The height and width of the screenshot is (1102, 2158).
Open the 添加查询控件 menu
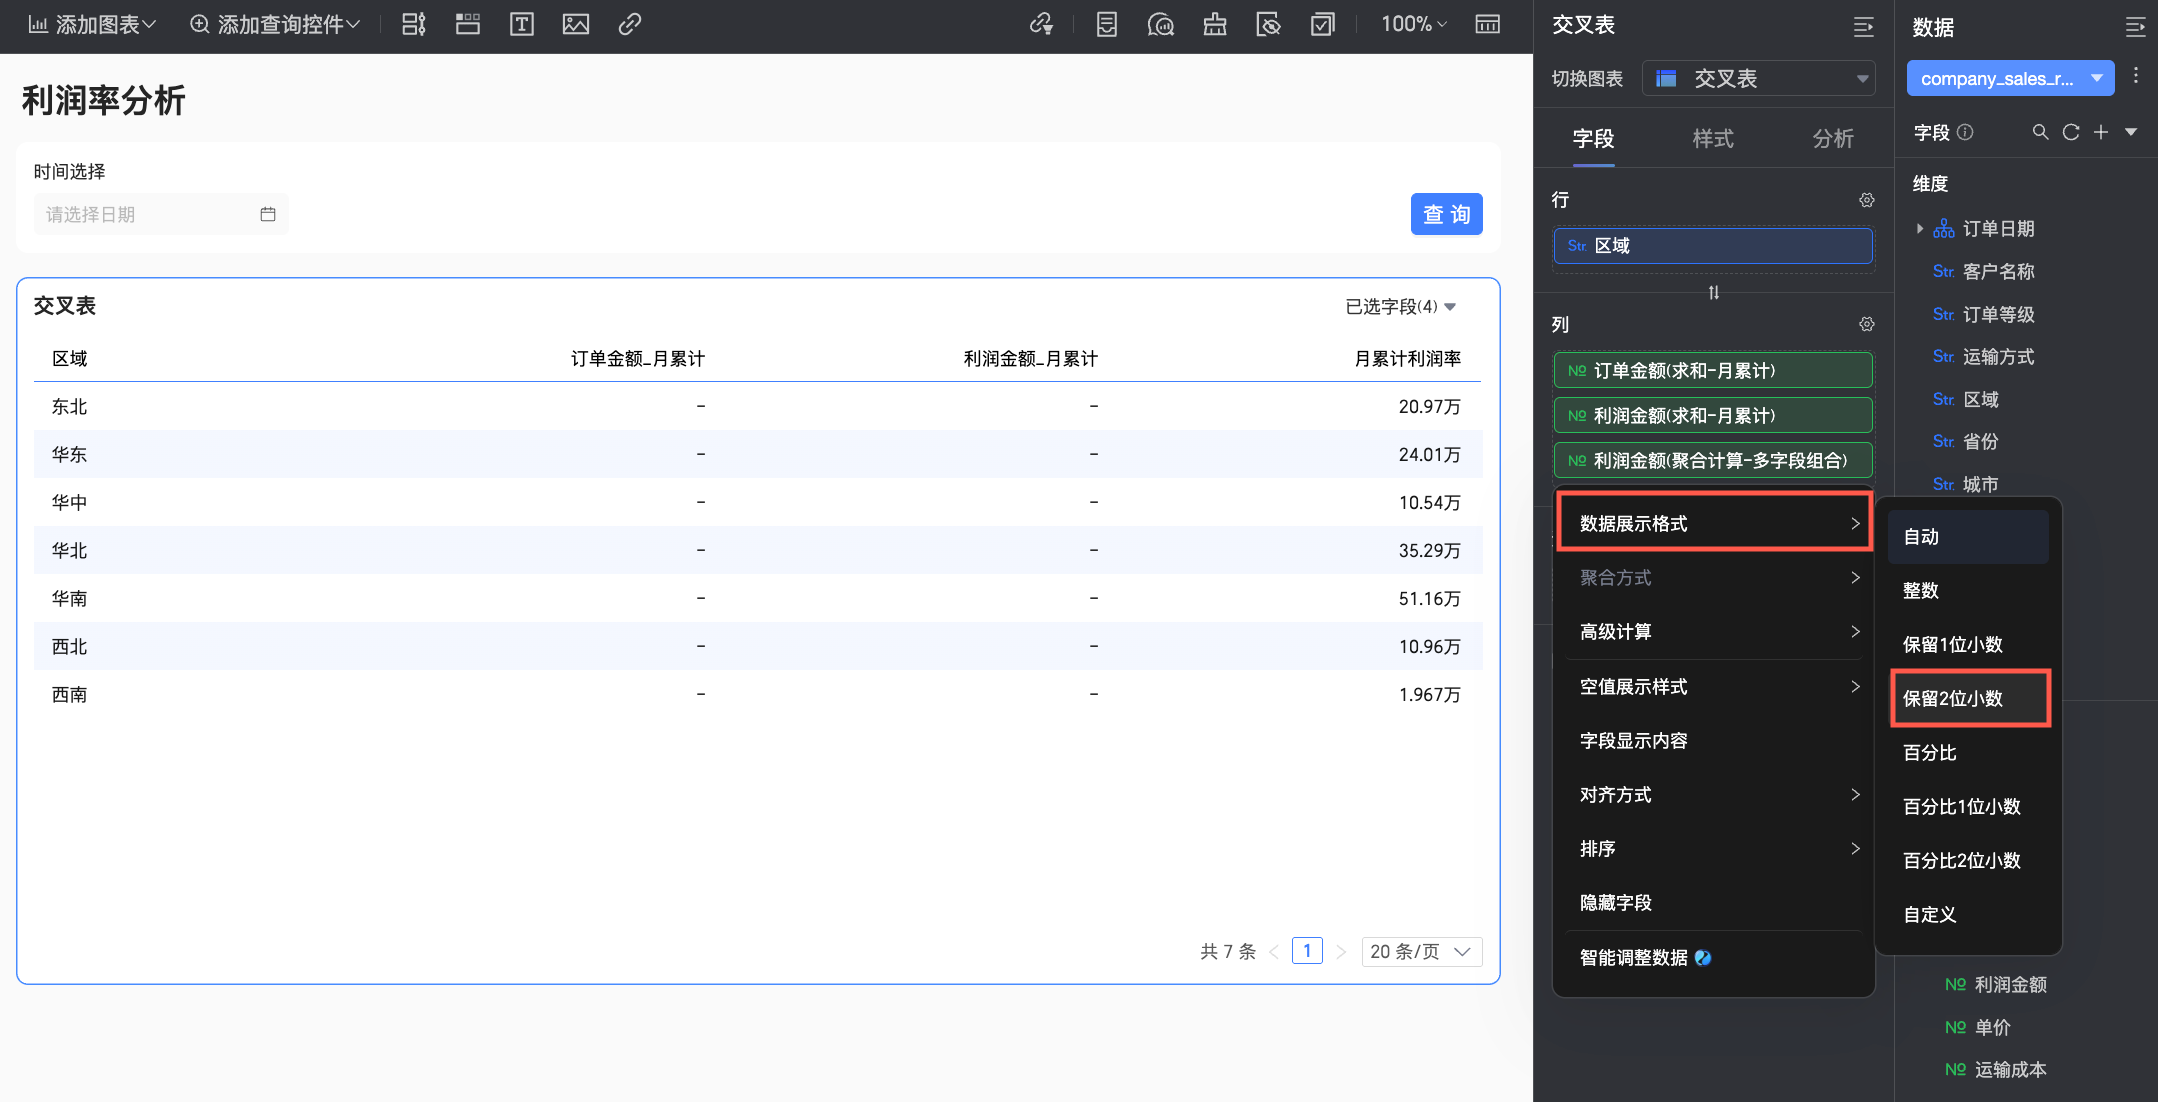point(275,24)
